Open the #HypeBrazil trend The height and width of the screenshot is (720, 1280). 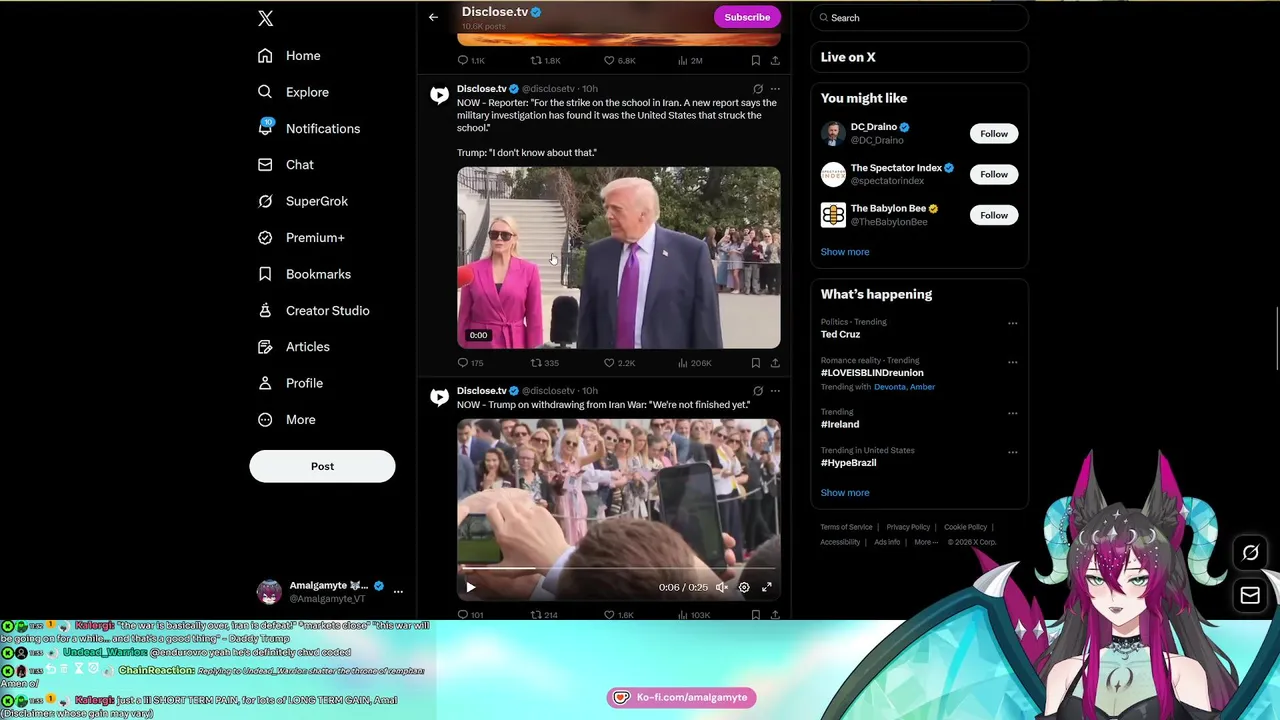(848, 463)
